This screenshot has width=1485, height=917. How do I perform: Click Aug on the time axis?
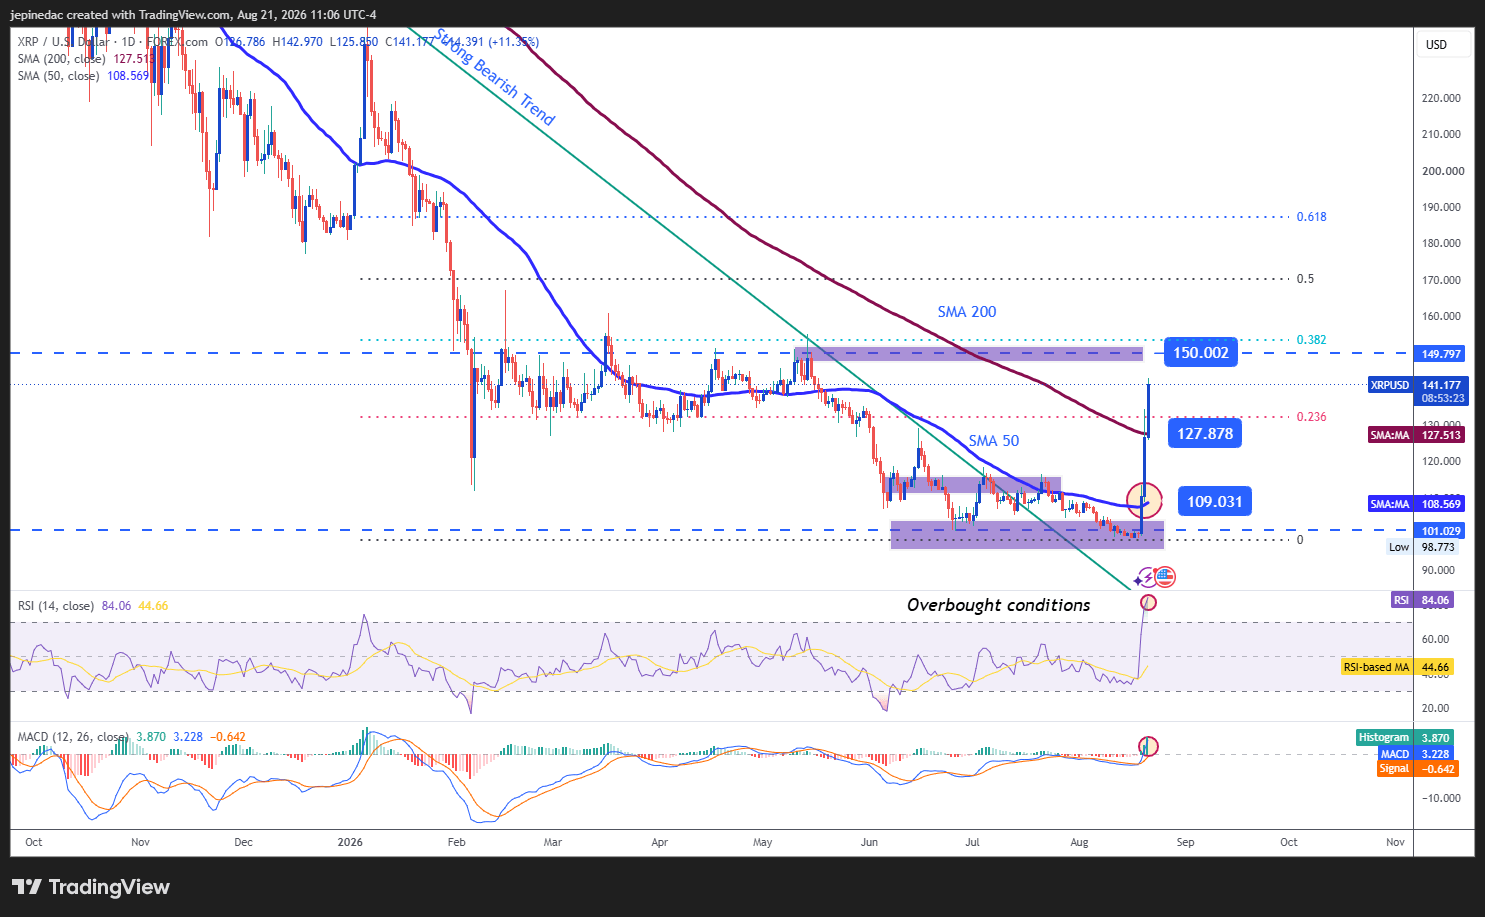click(1080, 842)
